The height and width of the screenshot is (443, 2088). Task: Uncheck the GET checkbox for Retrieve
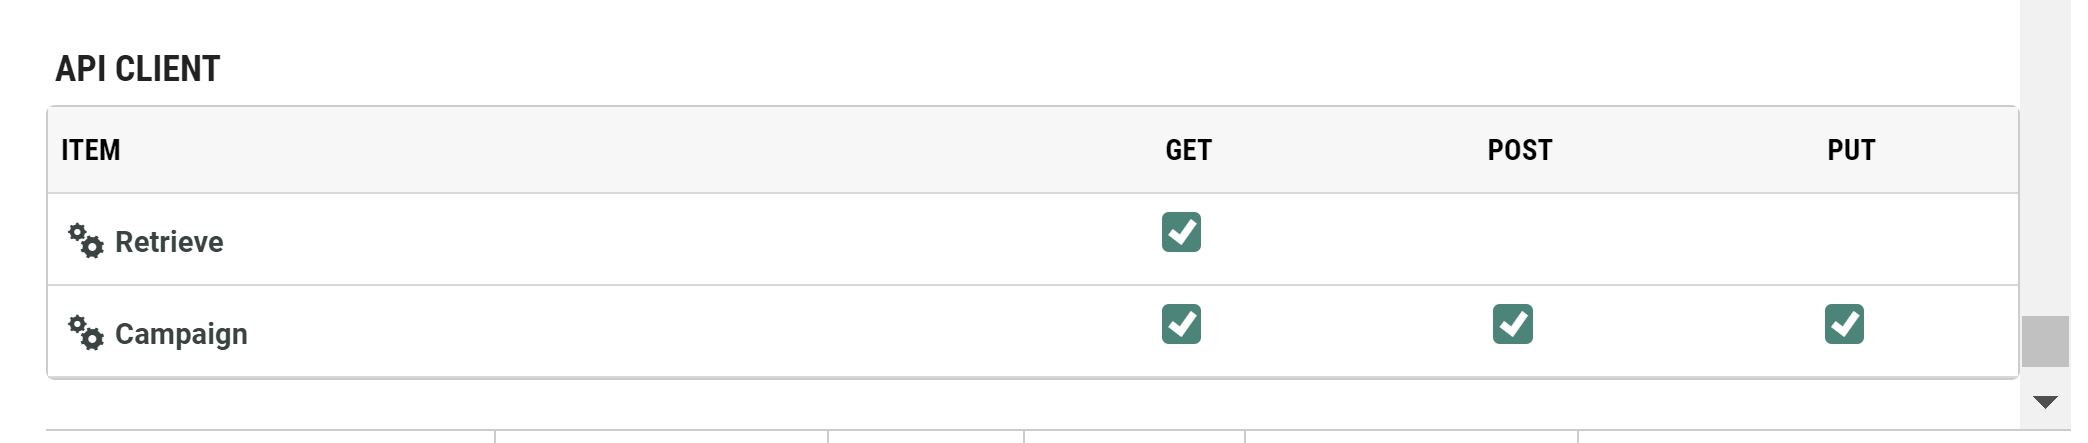tap(1181, 232)
